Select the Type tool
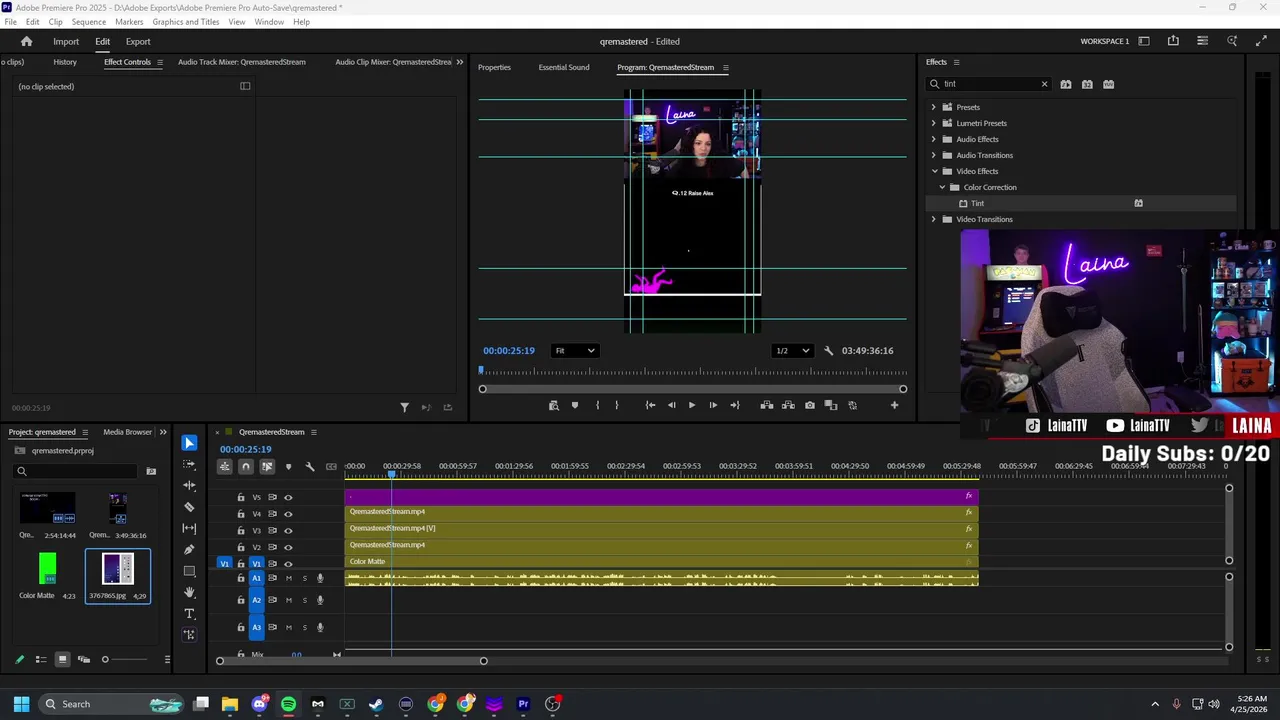 coord(189,613)
